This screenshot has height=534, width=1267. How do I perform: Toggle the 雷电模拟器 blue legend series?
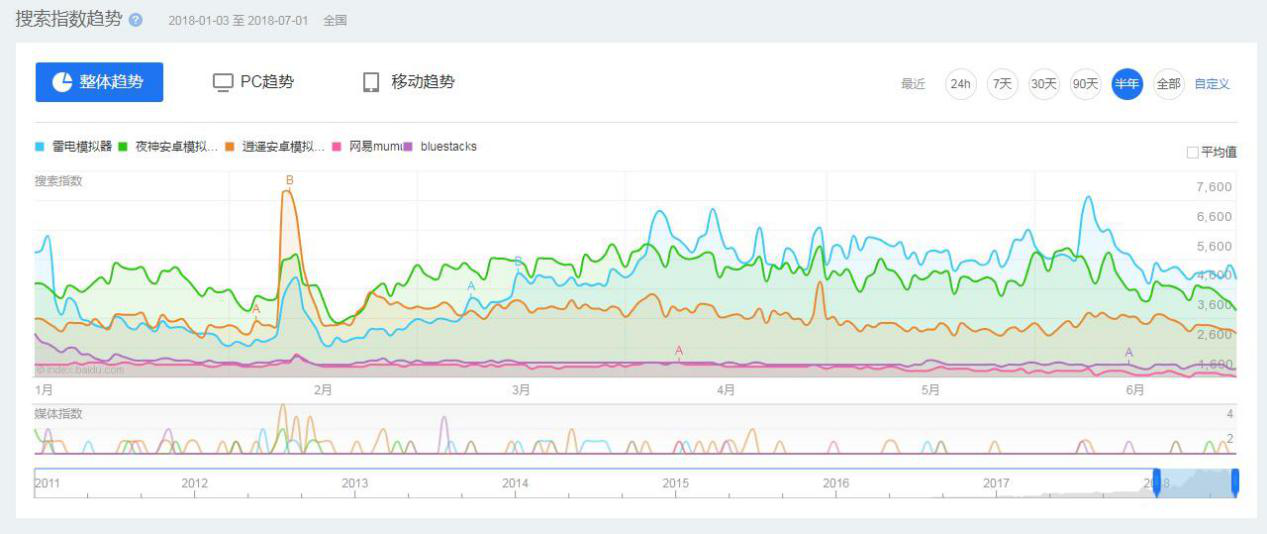click(73, 147)
